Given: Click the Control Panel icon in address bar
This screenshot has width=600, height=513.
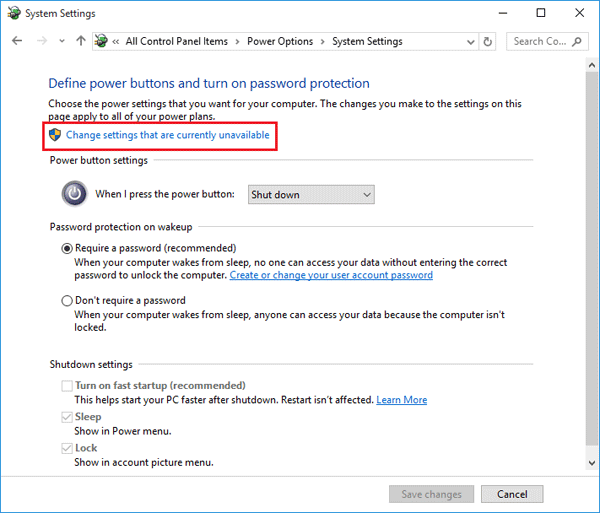Looking at the screenshot, I should click(x=101, y=42).
